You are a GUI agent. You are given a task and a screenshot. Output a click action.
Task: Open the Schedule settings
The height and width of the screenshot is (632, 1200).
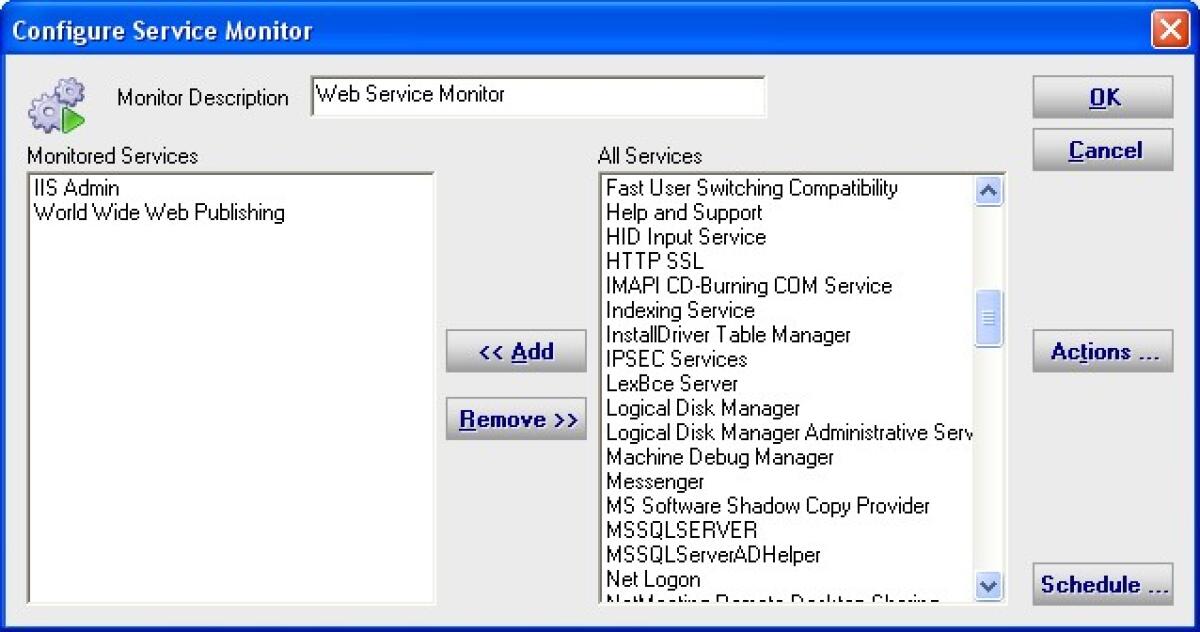click(1103, 584)
